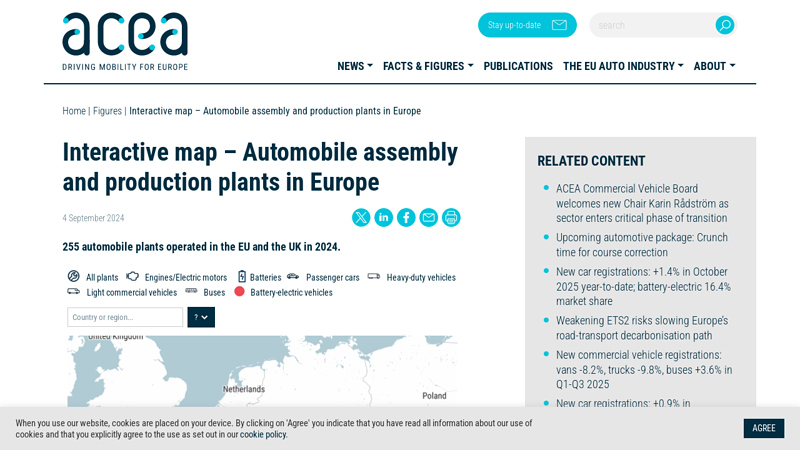Image resolution: width=800 pixels, height=450 pixels.
Task: Open the NEWS dropdown menu
Action: pos(355,66)
